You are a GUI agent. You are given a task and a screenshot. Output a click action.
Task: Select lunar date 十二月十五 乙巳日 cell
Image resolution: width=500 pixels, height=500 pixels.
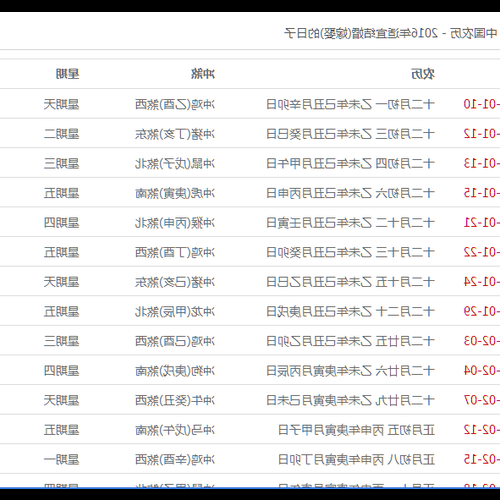point(350,282)
